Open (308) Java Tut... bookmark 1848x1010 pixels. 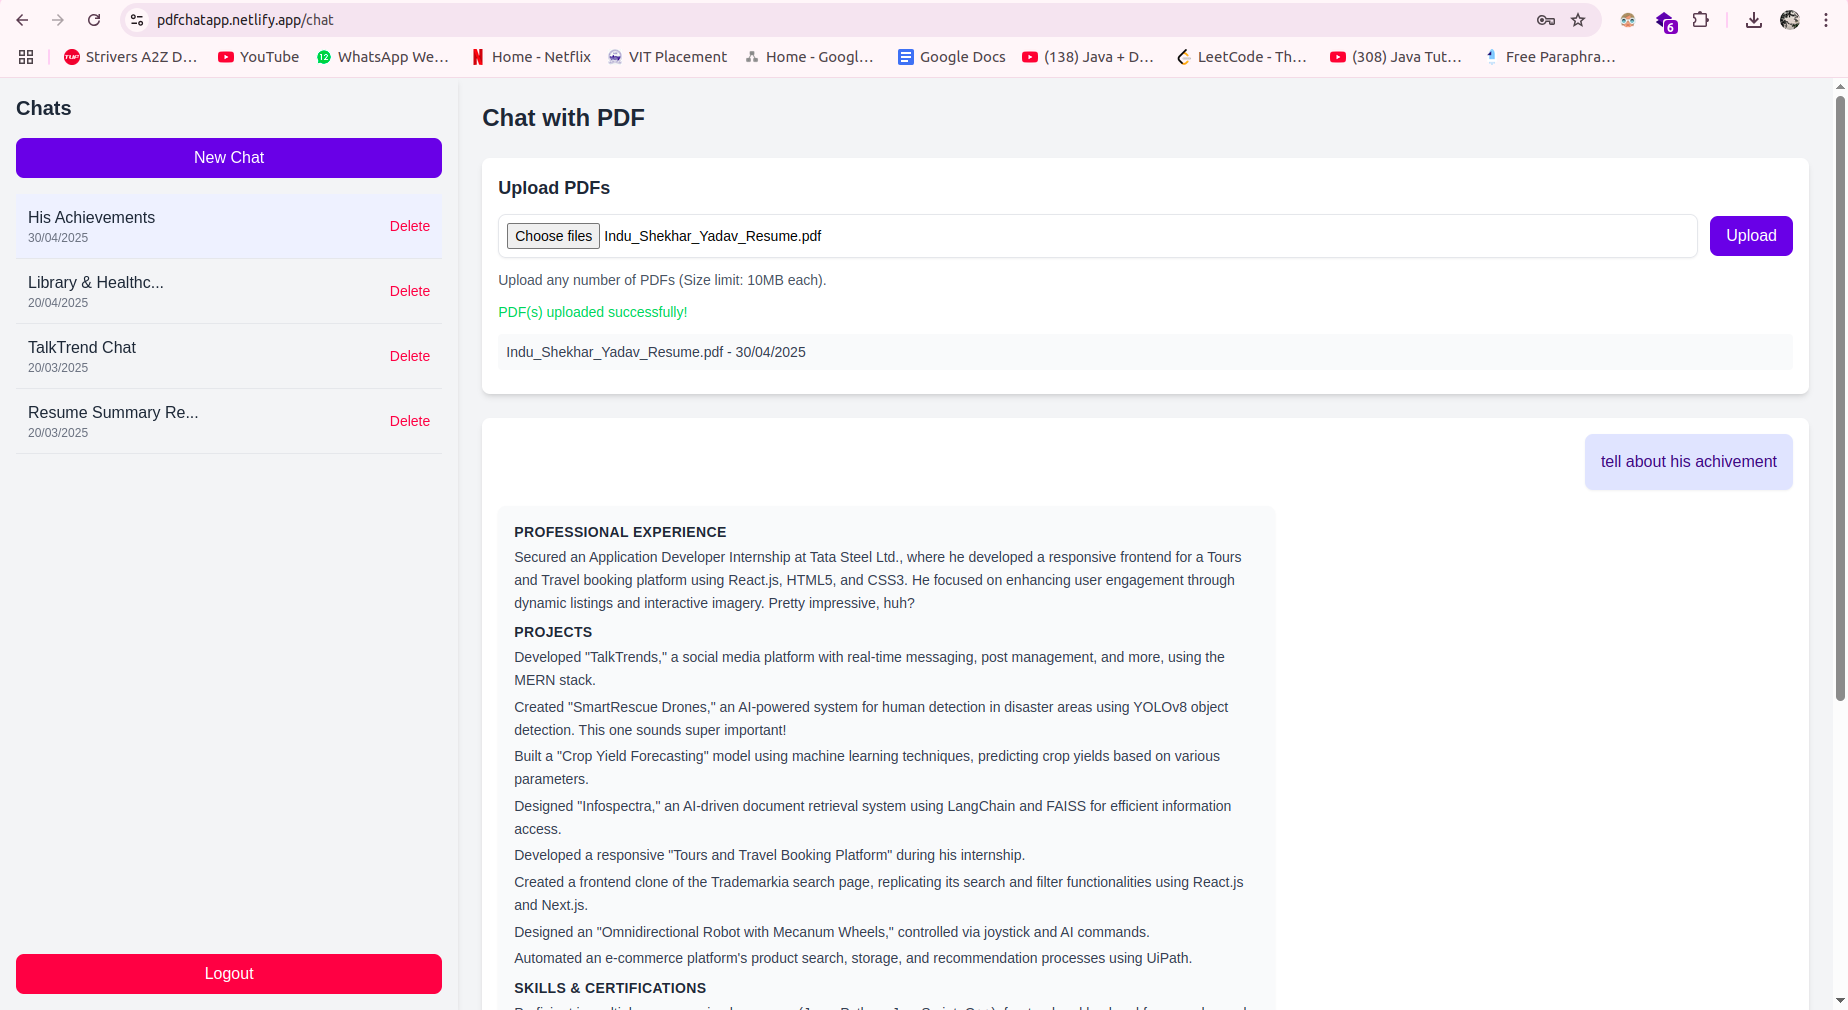coord(1396,57)
